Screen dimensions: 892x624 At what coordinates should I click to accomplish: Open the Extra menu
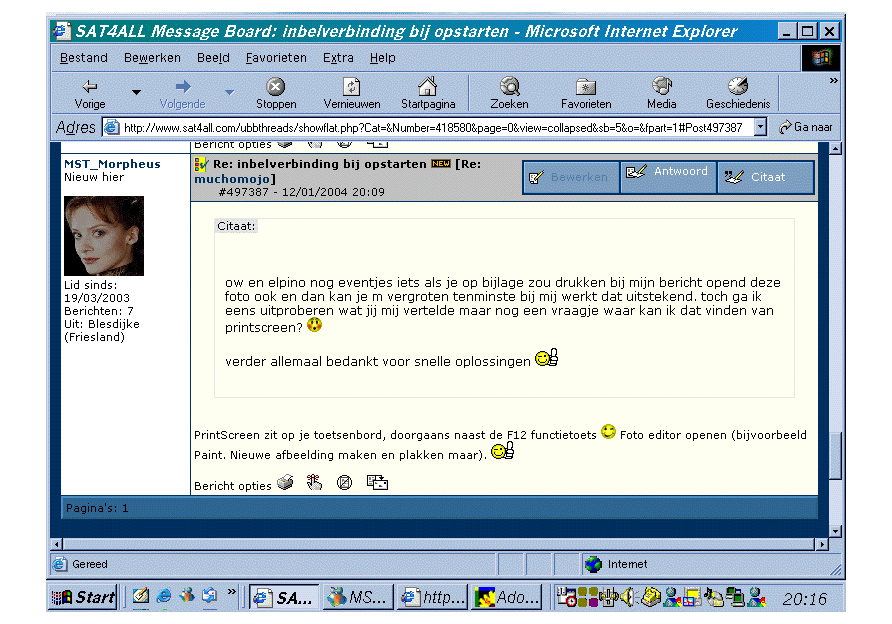338,58
